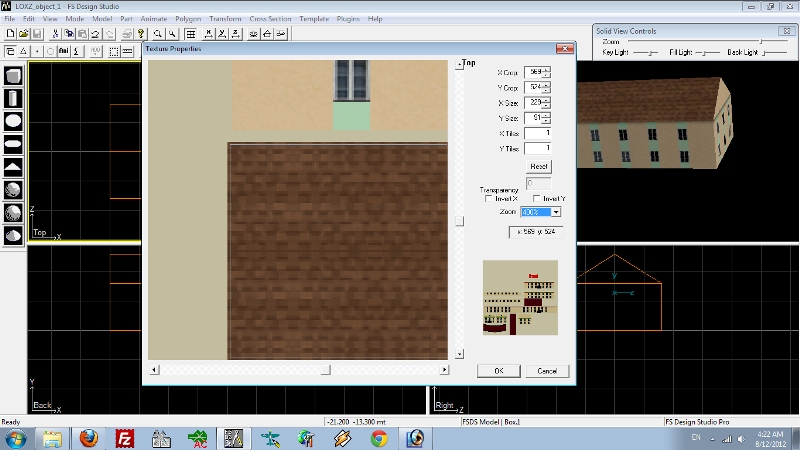Click the New file toolbar icon
Viewport: 800px width, 450px height.
pyautogui.click(x=10, y=33)
